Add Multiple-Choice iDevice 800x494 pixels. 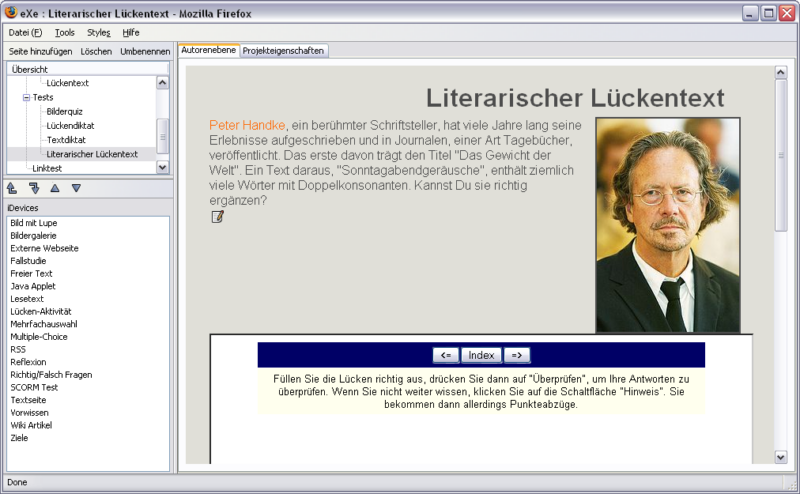pos(39,337)
